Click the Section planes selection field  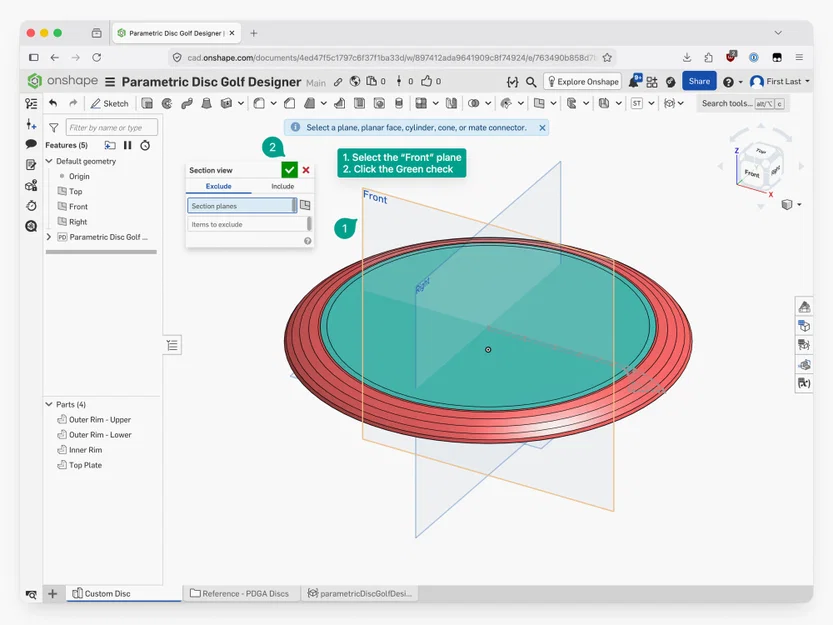(242, 206)
